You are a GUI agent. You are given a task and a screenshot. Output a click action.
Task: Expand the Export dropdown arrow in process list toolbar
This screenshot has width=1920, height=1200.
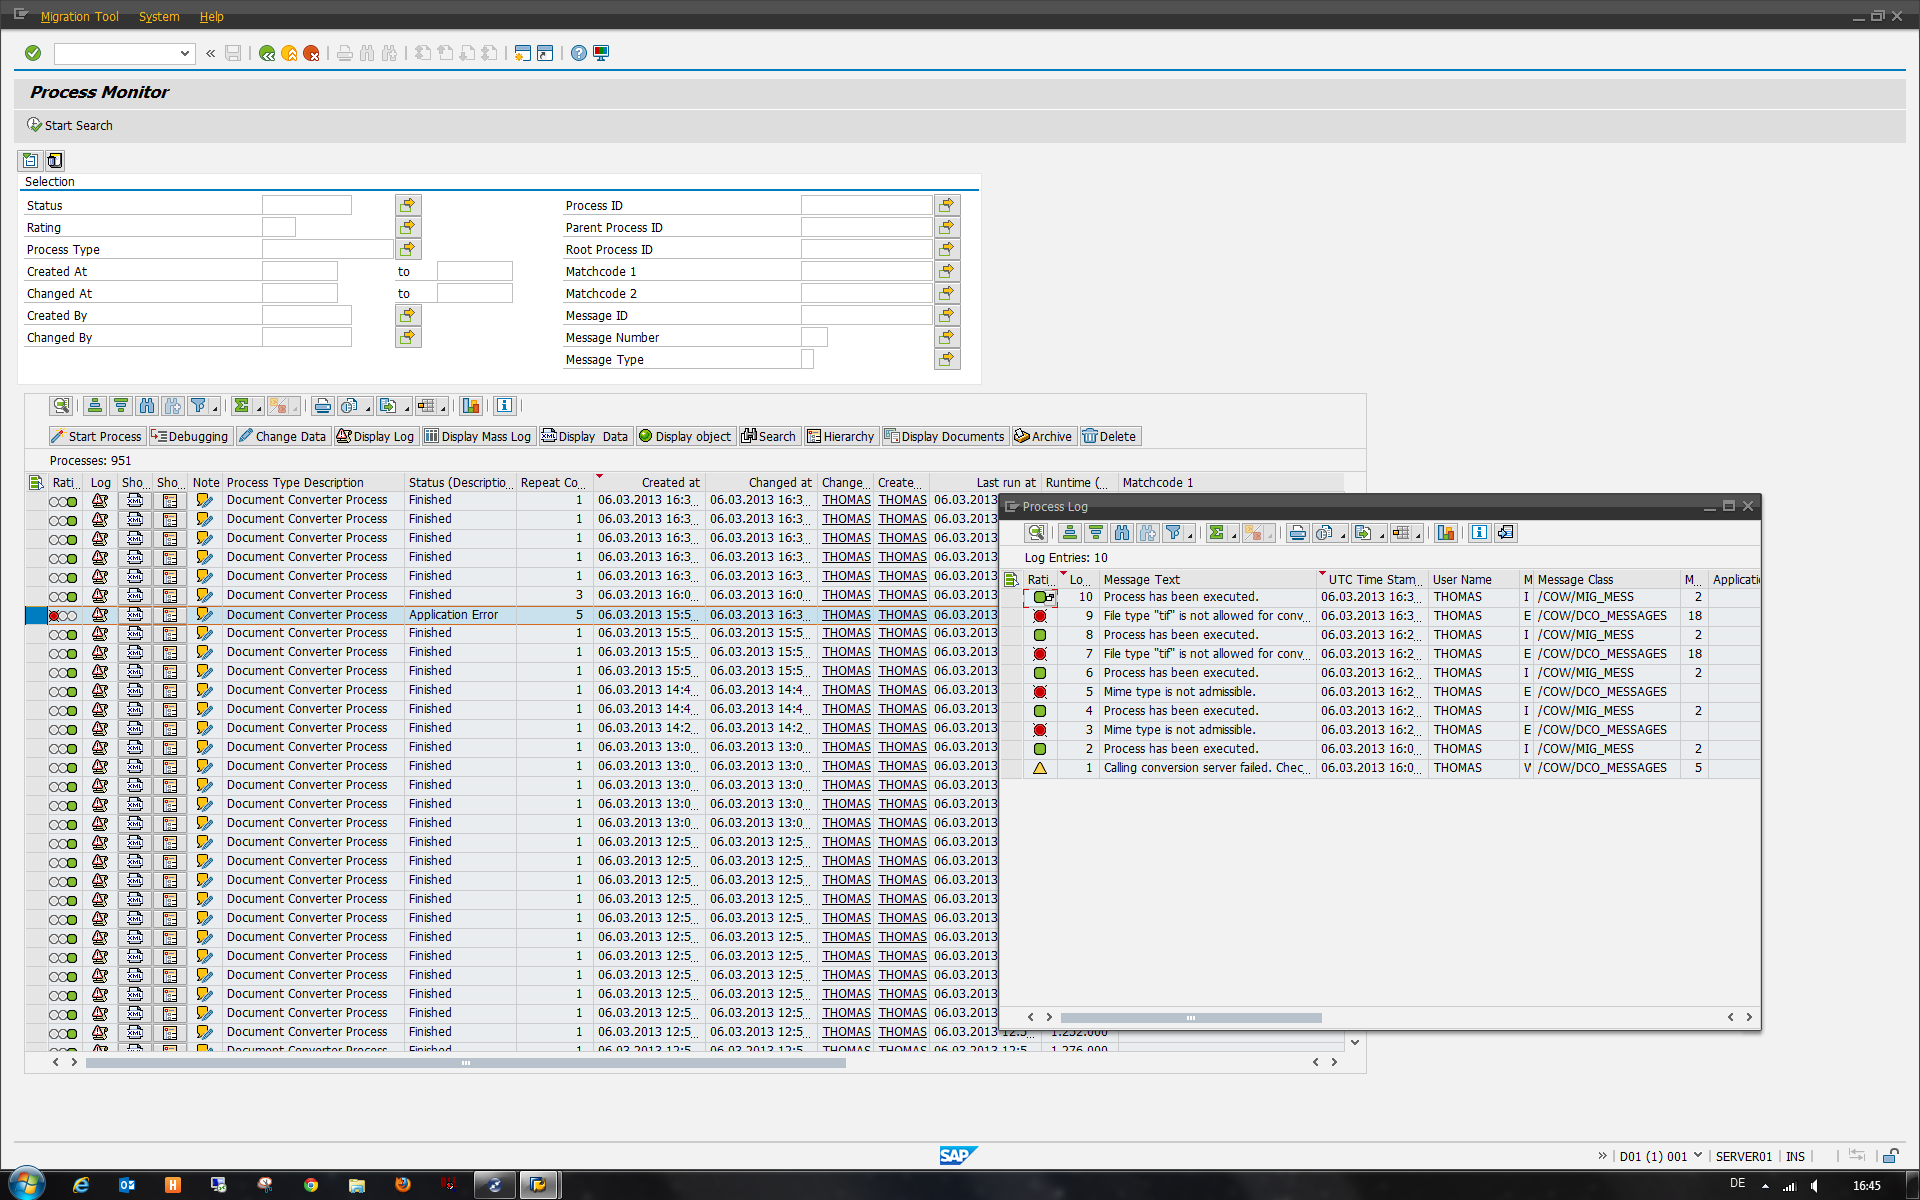407,408
